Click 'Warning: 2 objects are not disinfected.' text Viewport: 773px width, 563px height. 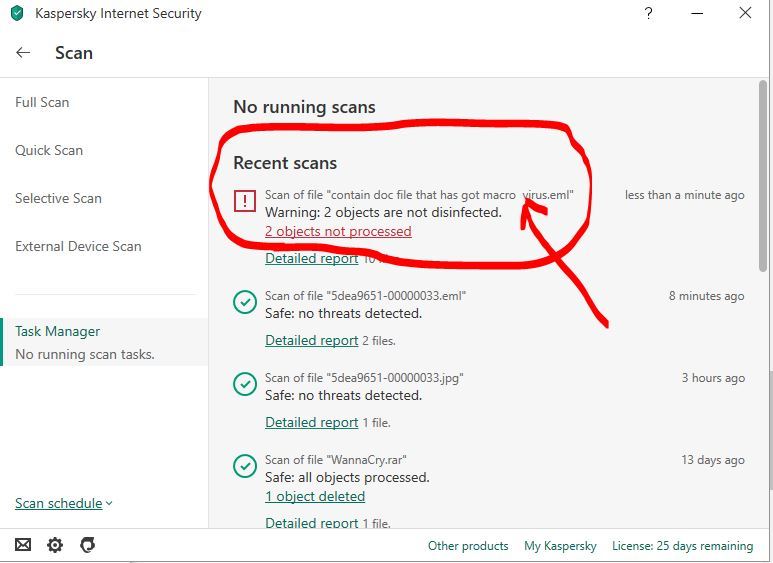384,212
